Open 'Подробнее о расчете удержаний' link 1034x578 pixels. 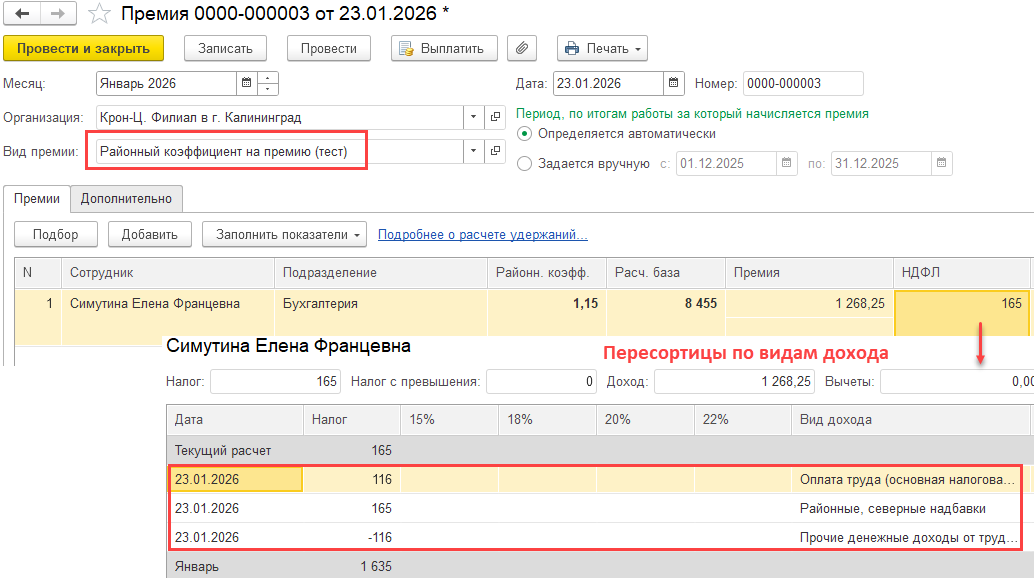(482, 235)
